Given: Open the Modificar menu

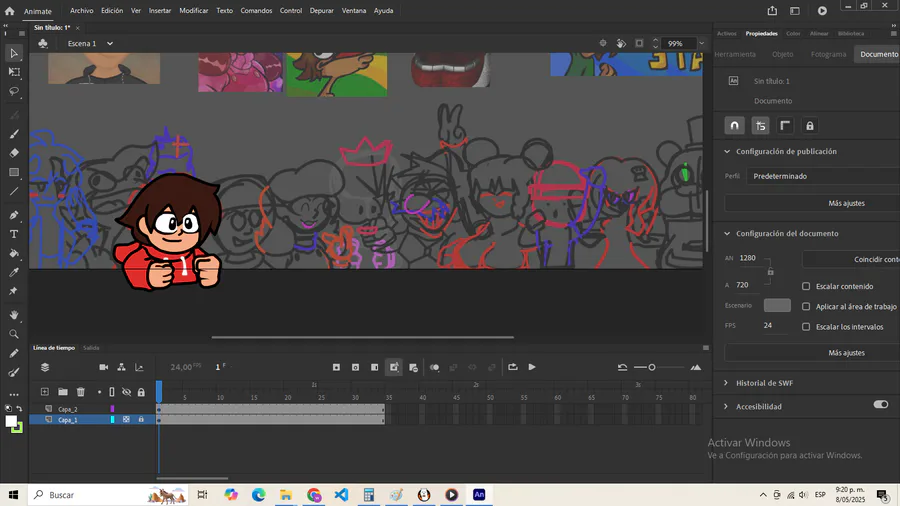Looking at the screenshot, I should (x=193, y=10).
